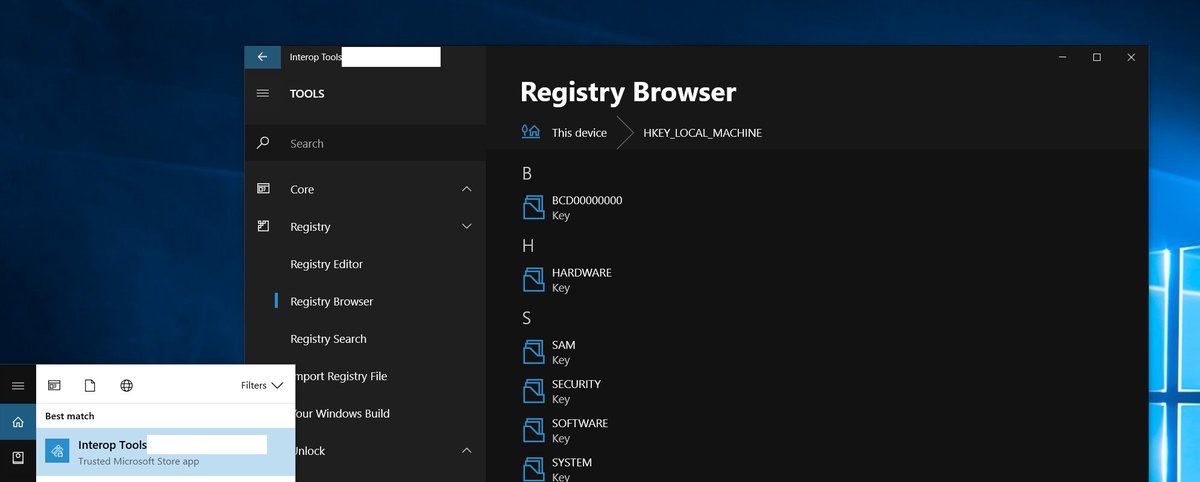Click the SOFTWARE key icon

(x=533, y=430)
